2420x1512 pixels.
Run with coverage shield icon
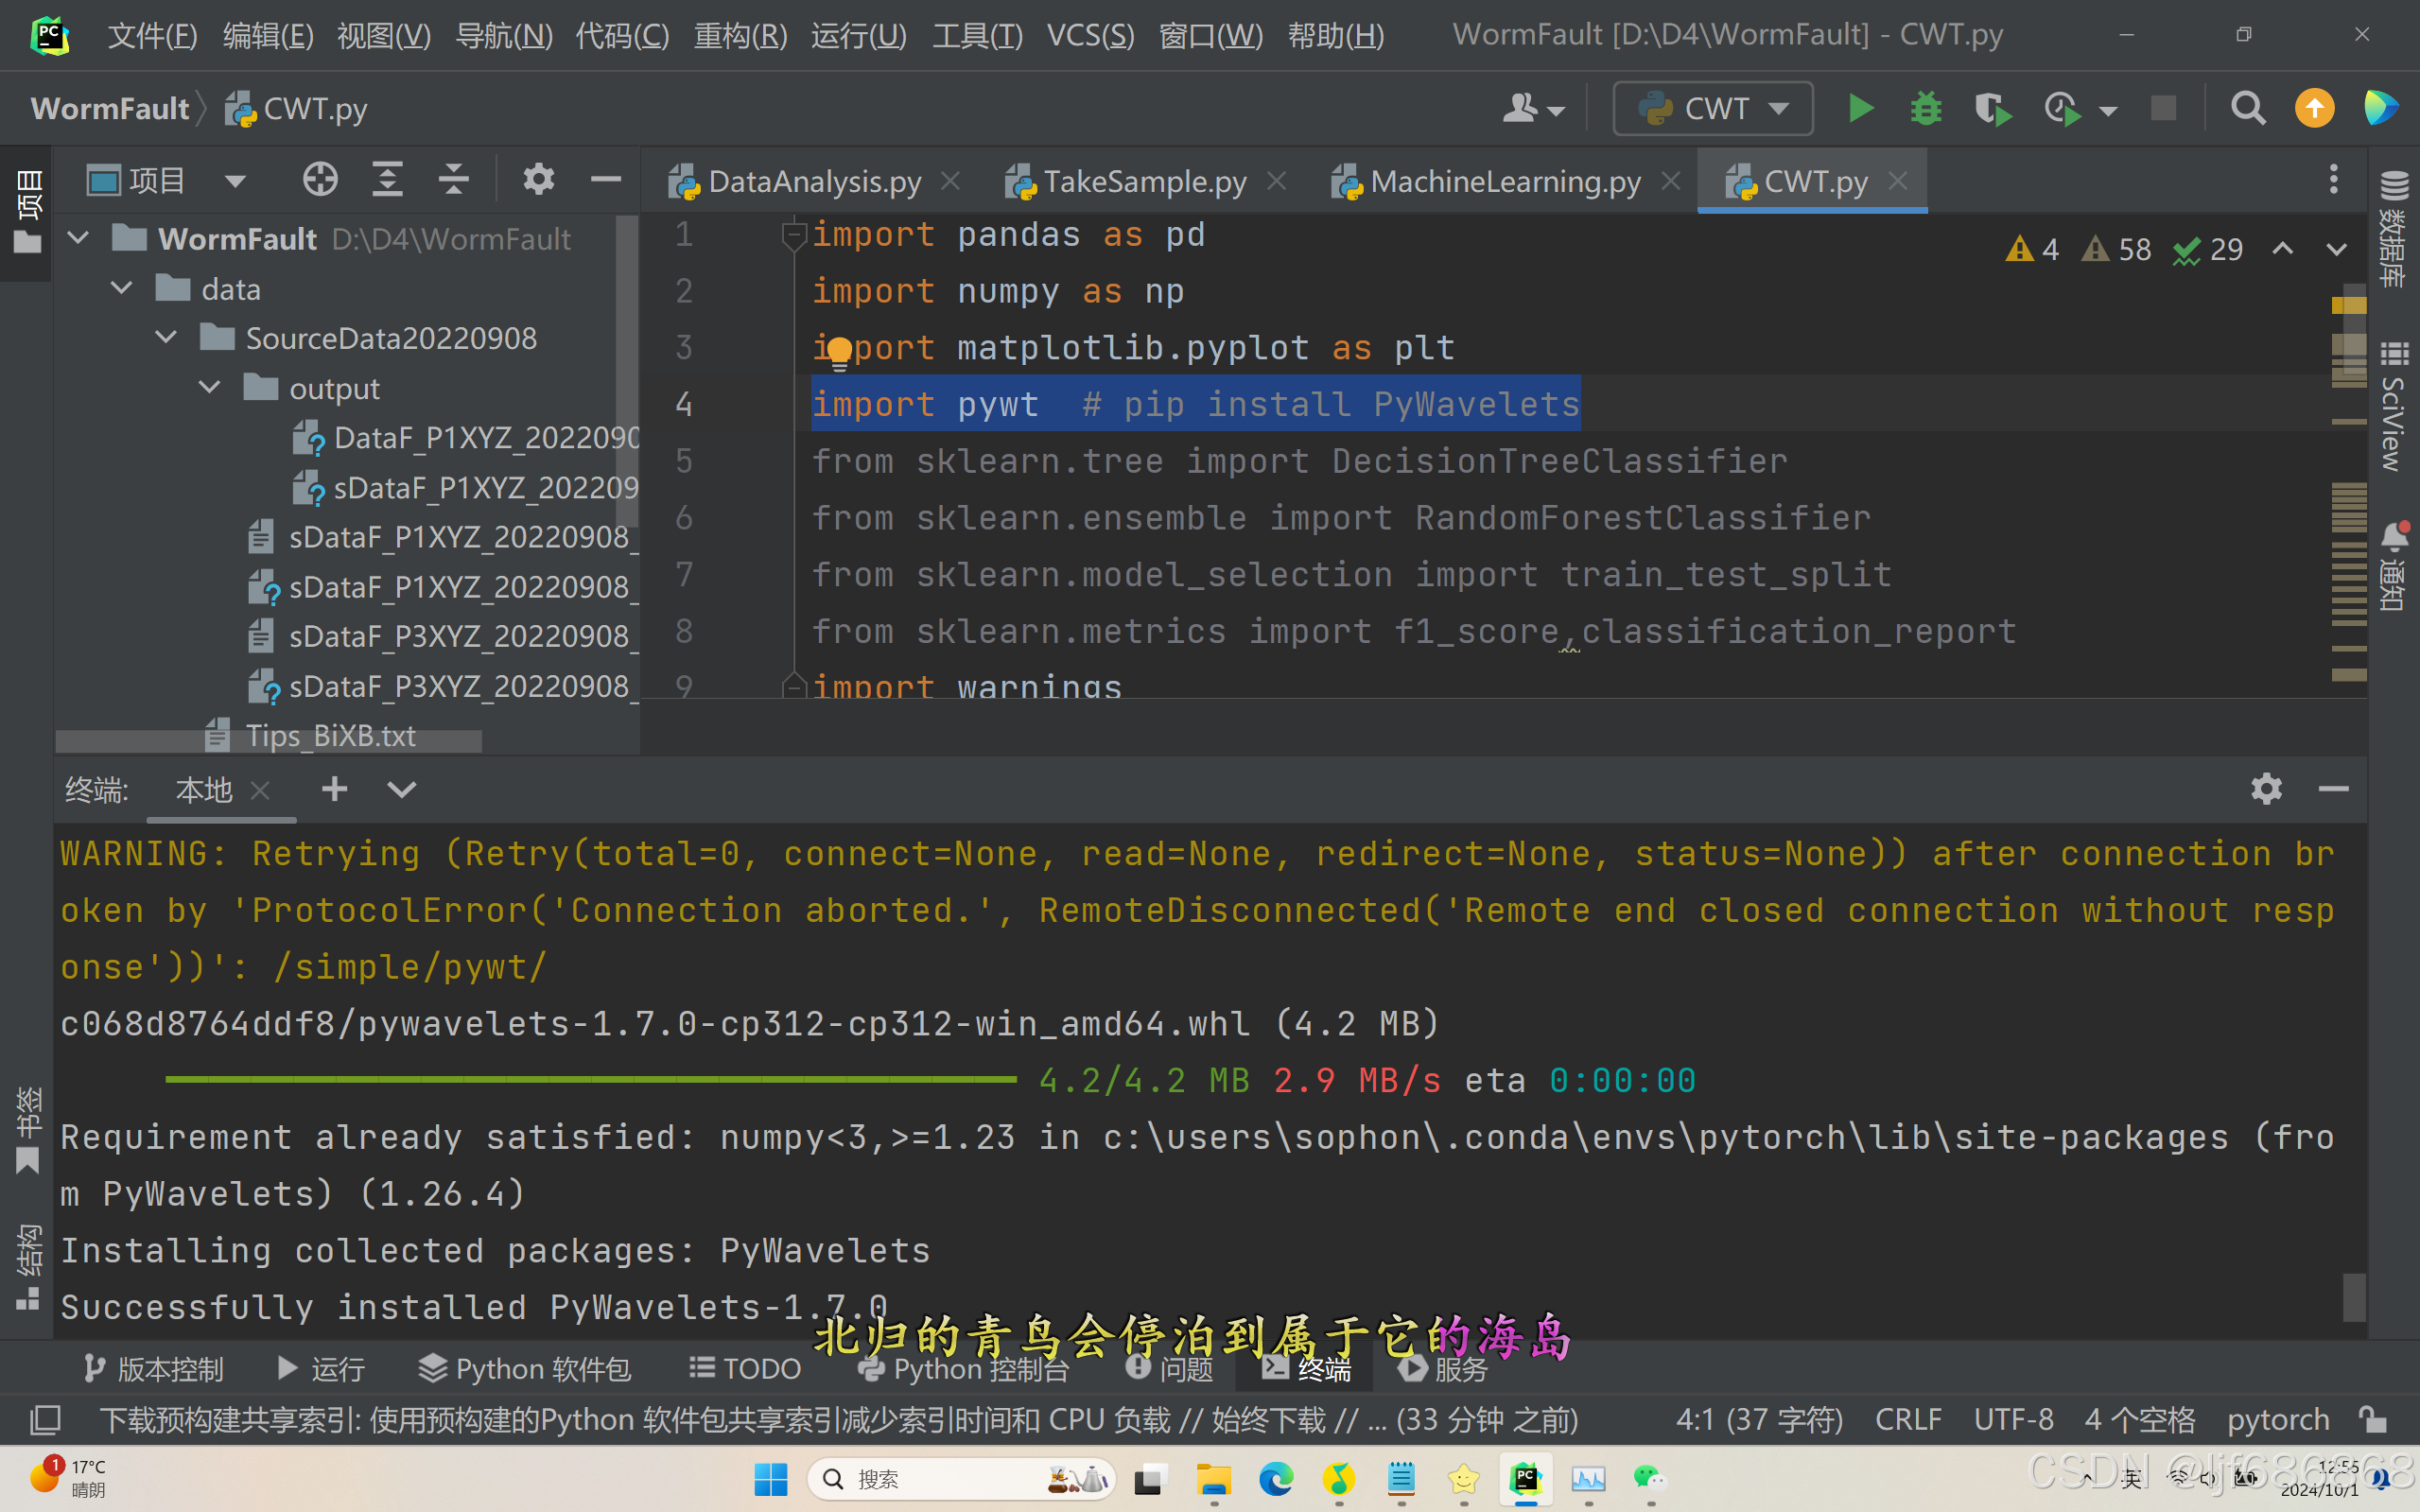click(x=1992, y=108)
